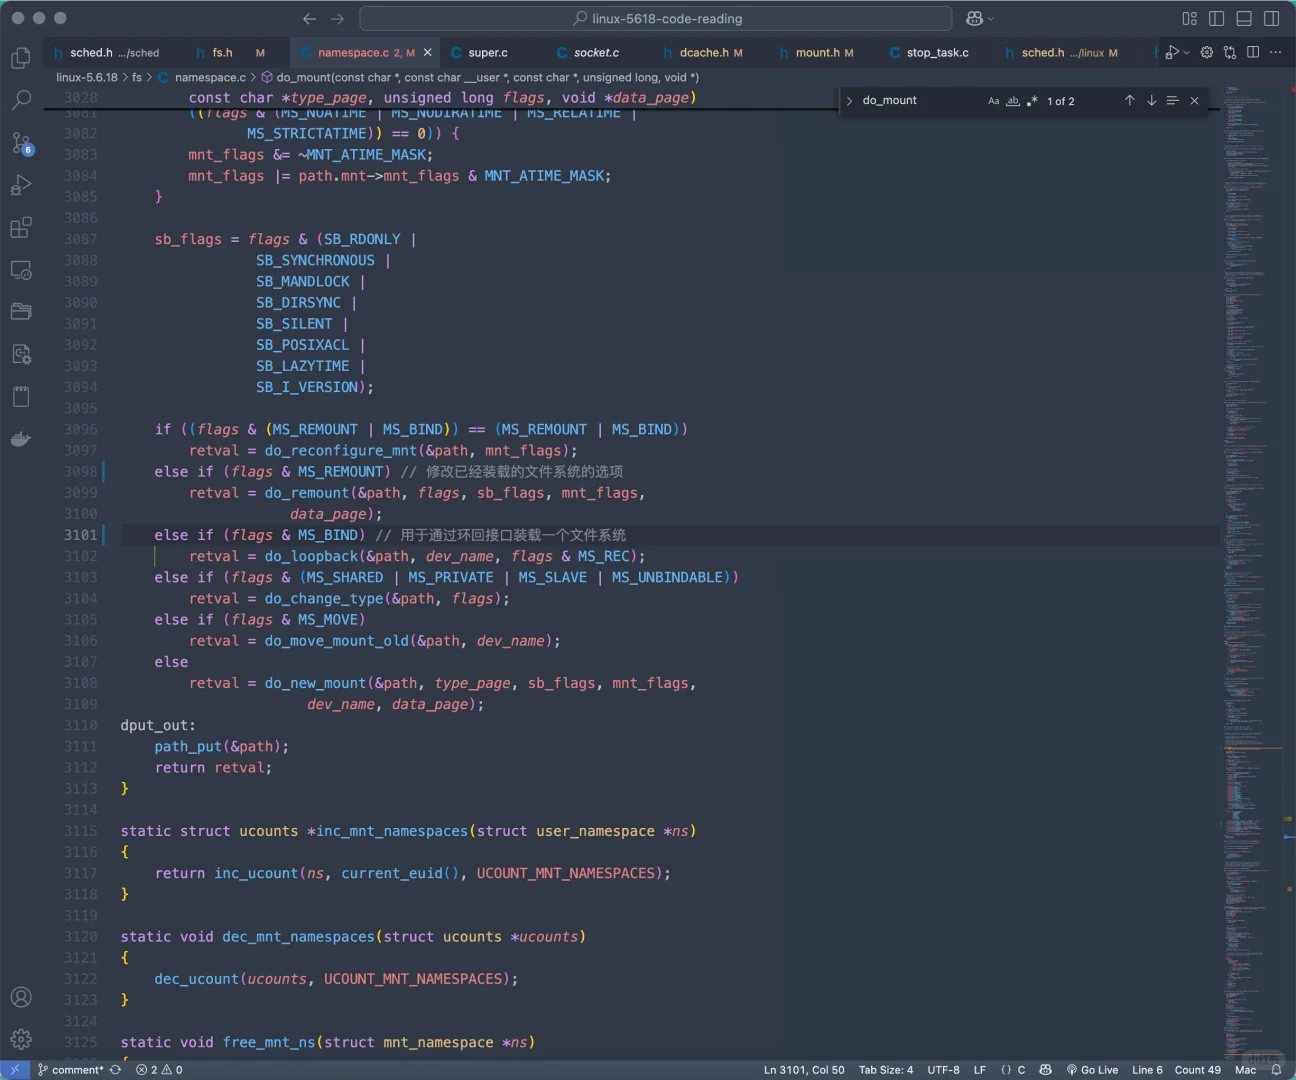This screenshot has width=1296, height=1080.
Task: Open the fs folder breadcrumb dropdown
Action: pos(137,77)
